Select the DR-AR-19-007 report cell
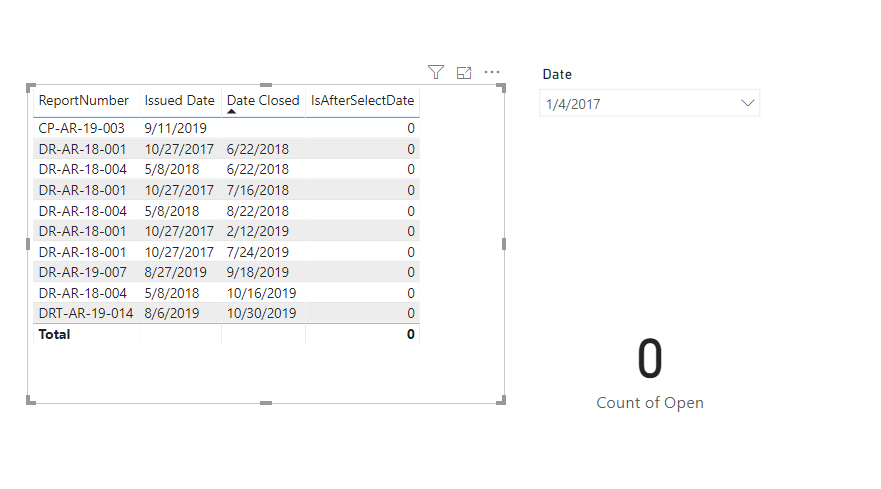 [83, 272]
